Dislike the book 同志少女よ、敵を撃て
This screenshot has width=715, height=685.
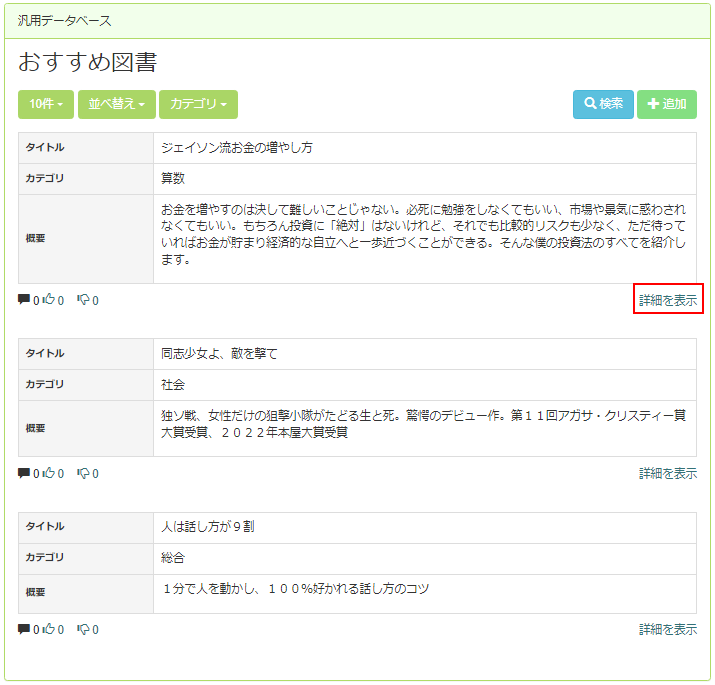click(83, 473)
